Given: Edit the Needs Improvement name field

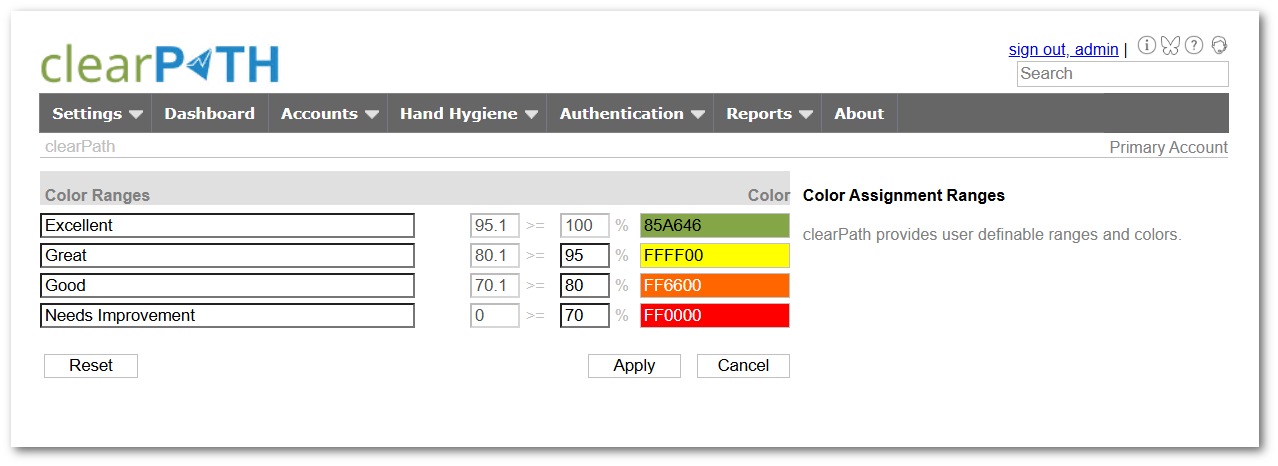Looking at the screenshot, I should coord(228,315).
